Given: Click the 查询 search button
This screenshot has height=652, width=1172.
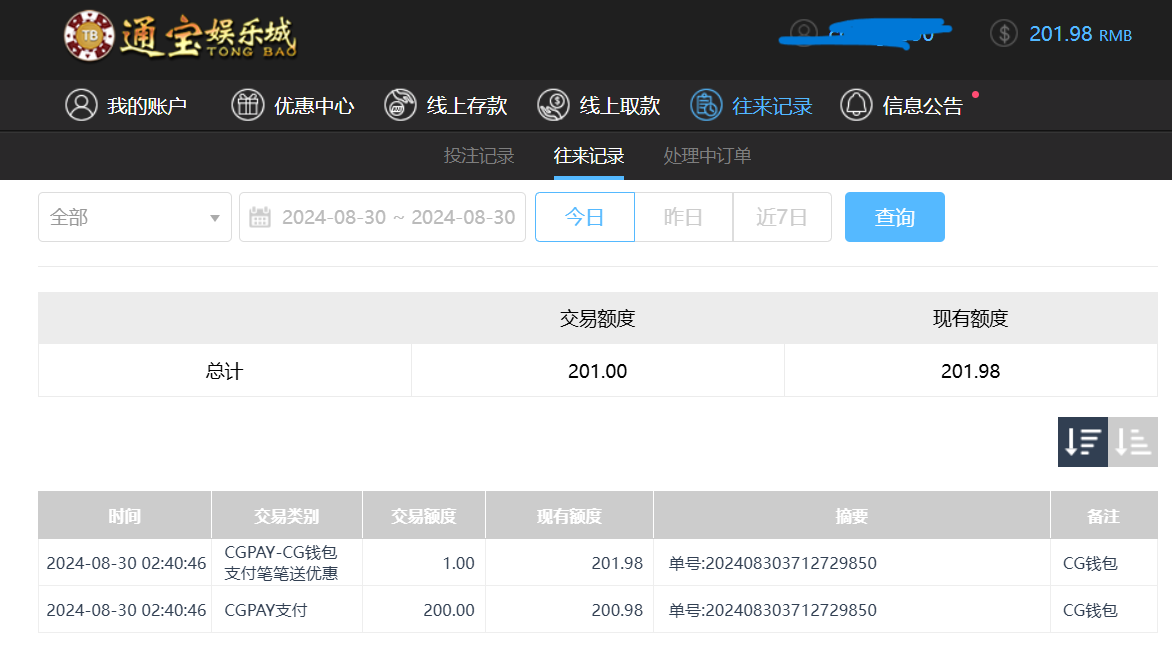Looking at the screenshot, I should 894,217.
